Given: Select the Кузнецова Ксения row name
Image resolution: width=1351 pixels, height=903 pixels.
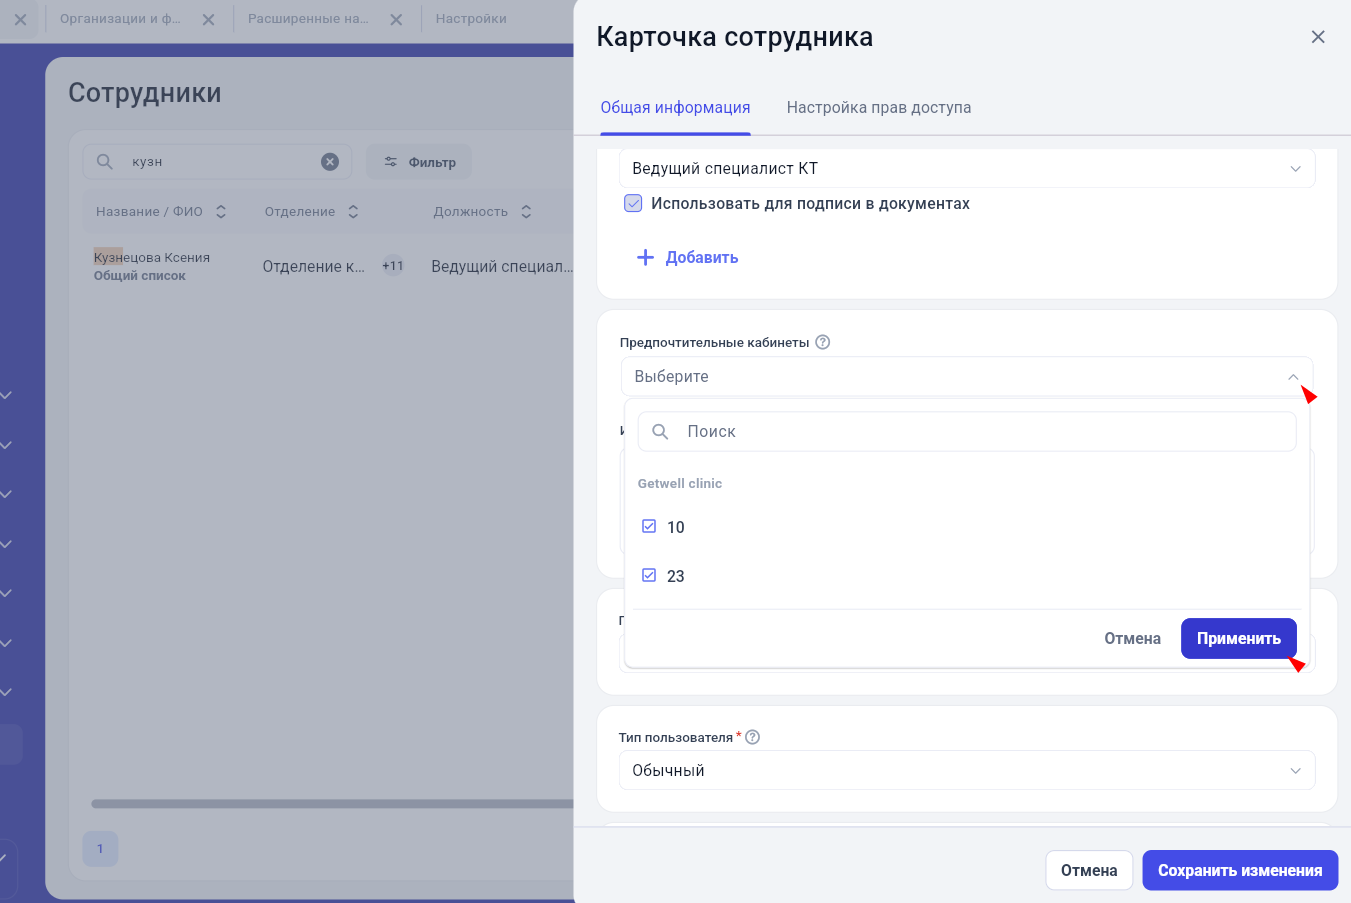Looking at the screenshot, I should 152,257.
